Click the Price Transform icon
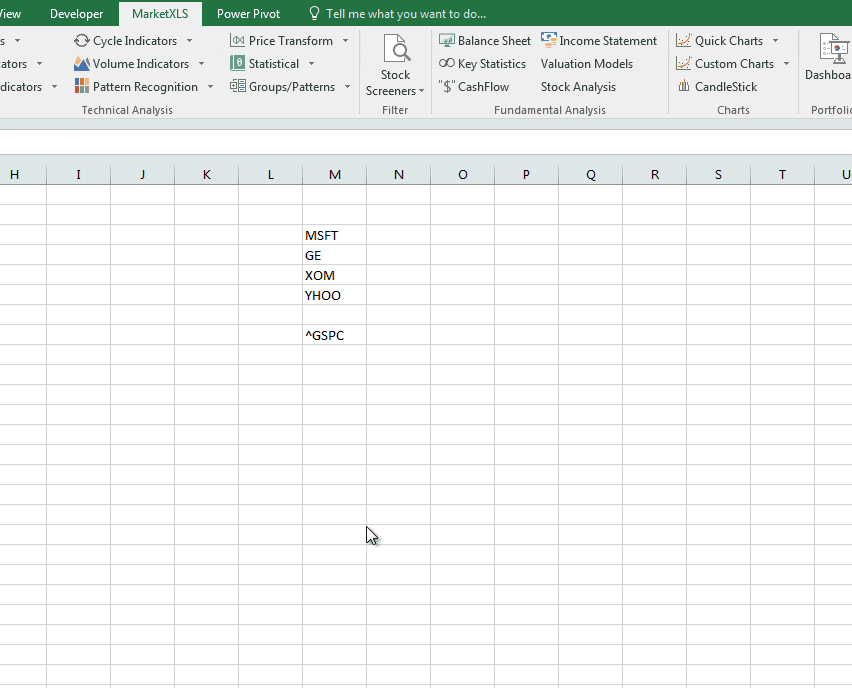 tap(237, 40)
